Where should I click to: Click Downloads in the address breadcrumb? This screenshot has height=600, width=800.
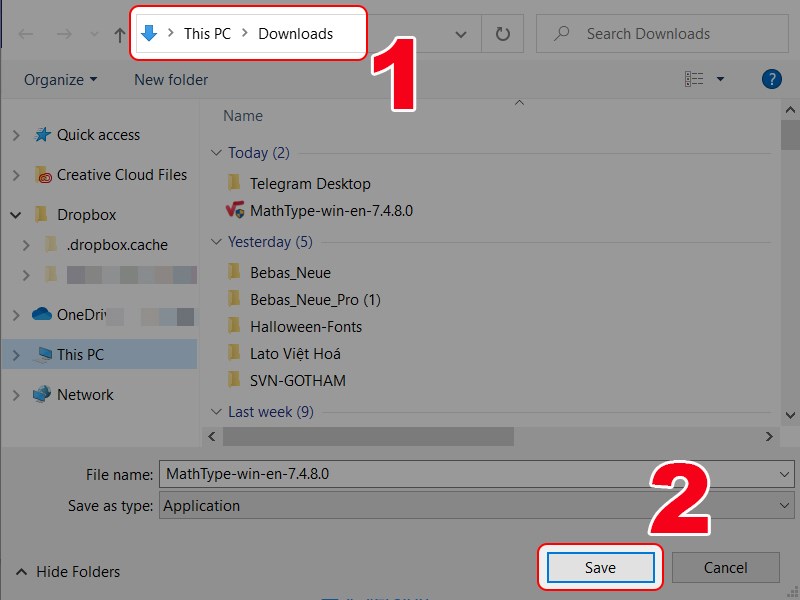(x=295, y=33)
